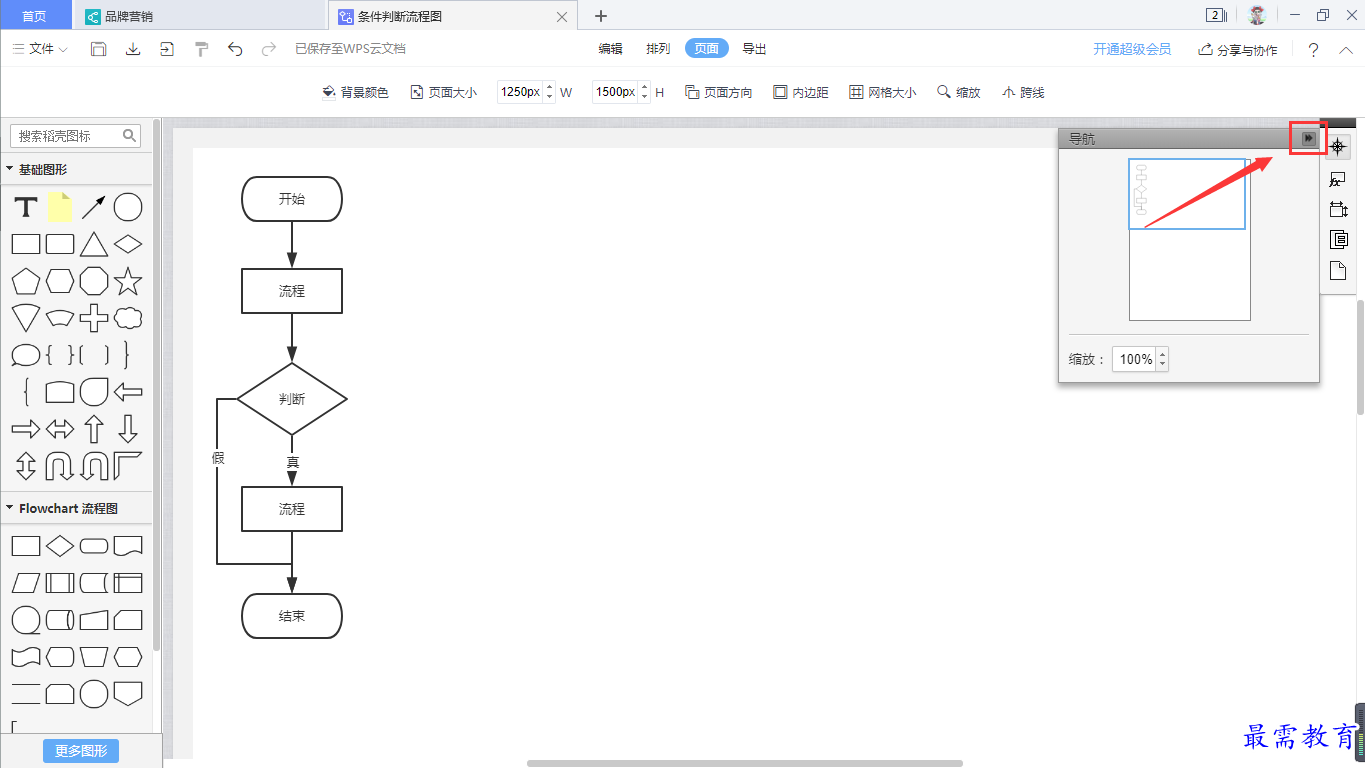Viewport: 1365px width, 768px height.
Task: Increase navigation zoom with up stepper
Action: pos(1162,354)
